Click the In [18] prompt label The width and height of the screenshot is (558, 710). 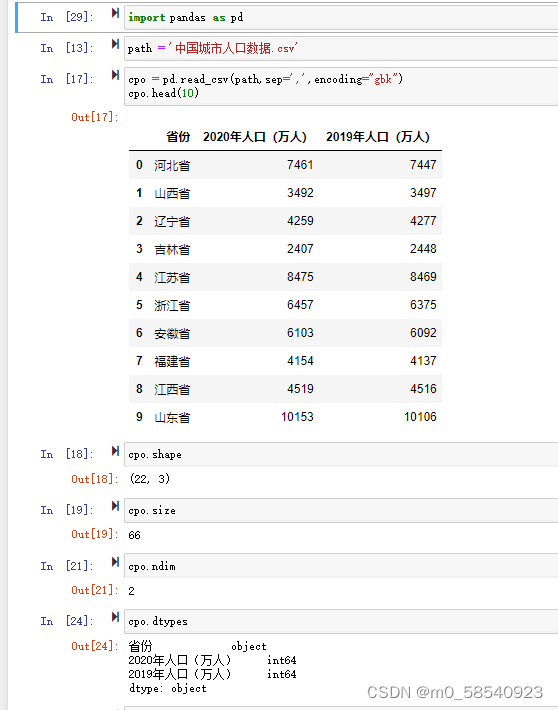67,454
